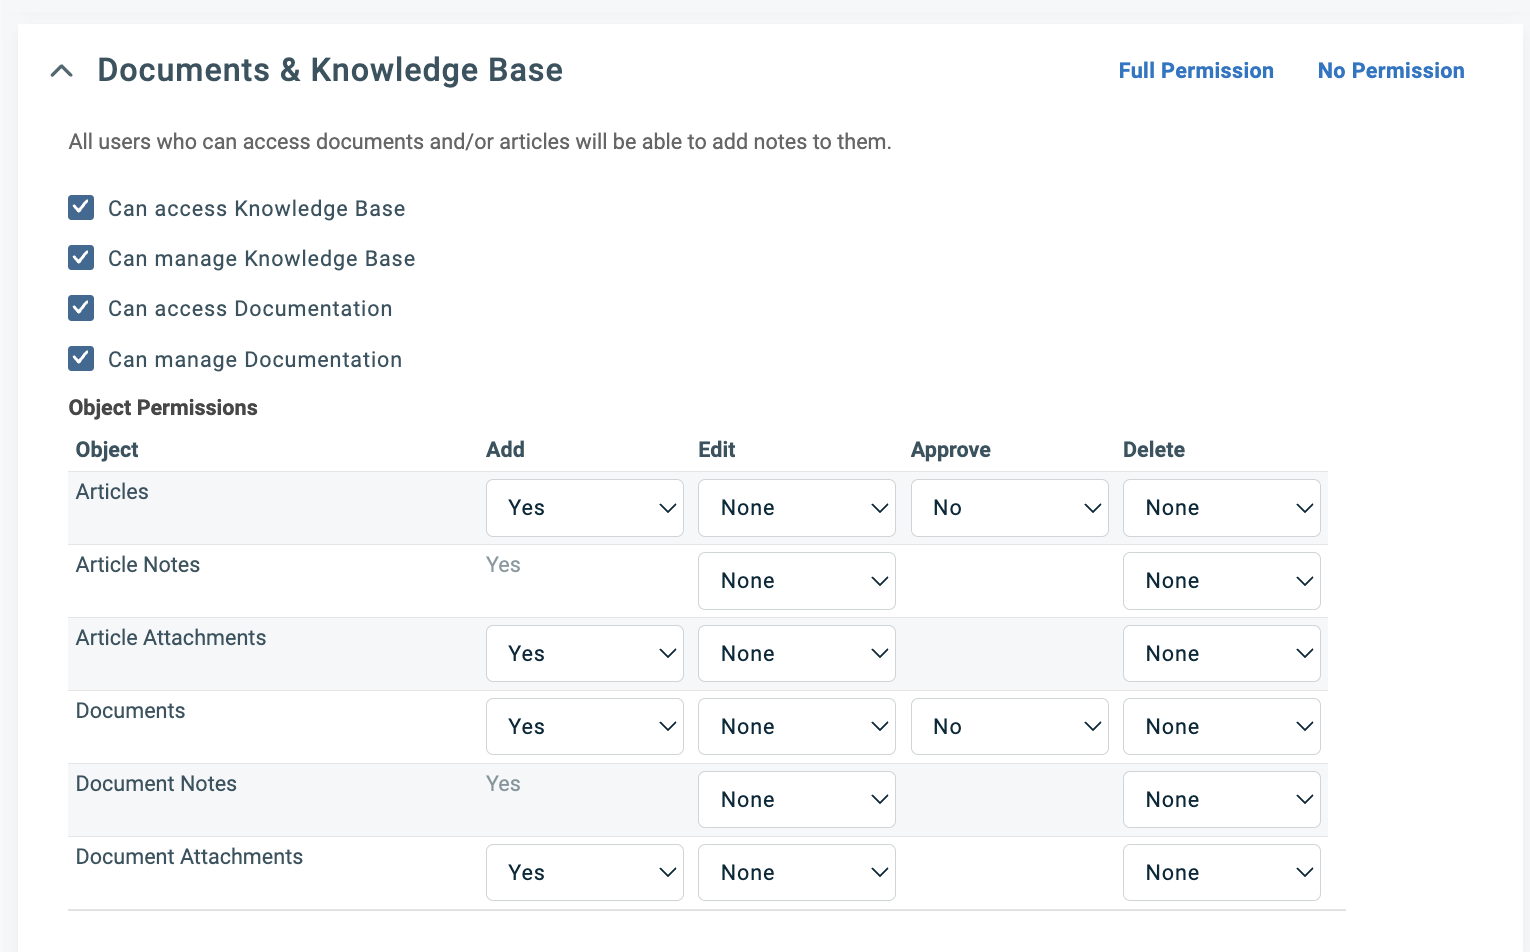Disable Can manage Knowledge Base
Image resolution: width=1530 pixels, height=952 pixels.
coord(81,257)
